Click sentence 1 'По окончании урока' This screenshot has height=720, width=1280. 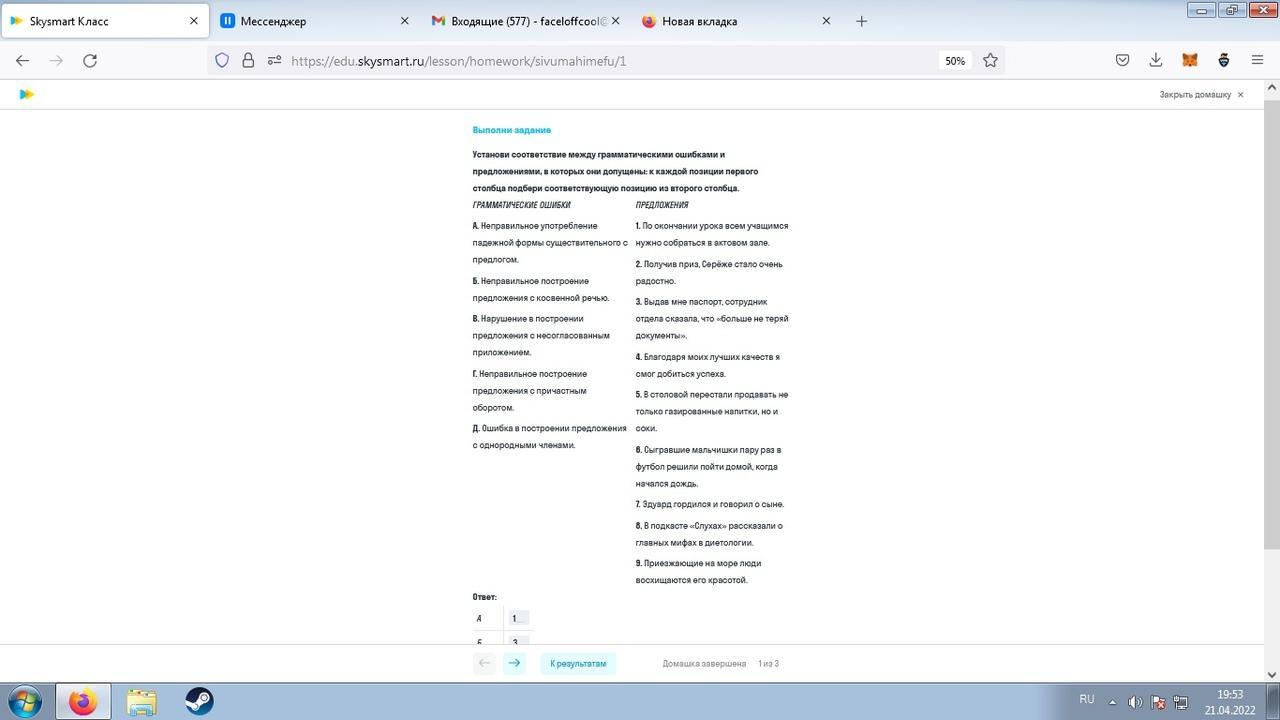(x=712, y=234)
